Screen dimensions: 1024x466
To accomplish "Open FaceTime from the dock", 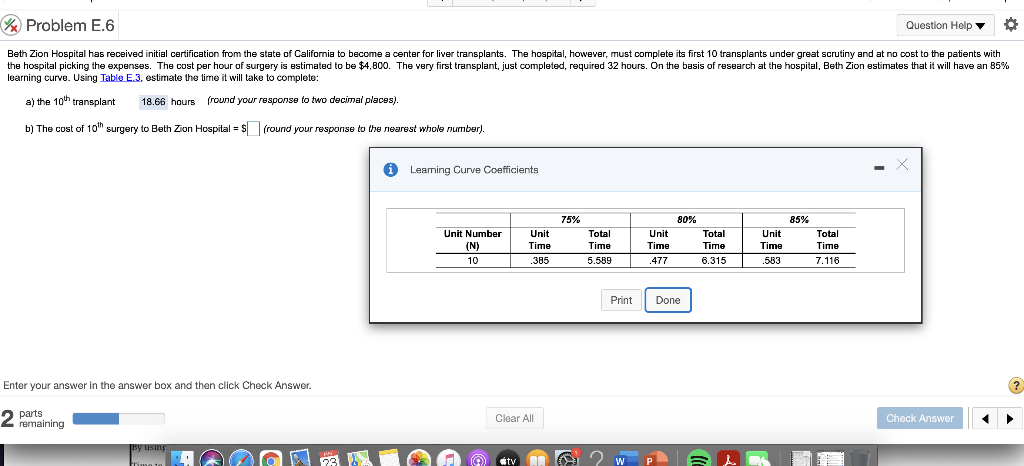I will pos(758,458).
